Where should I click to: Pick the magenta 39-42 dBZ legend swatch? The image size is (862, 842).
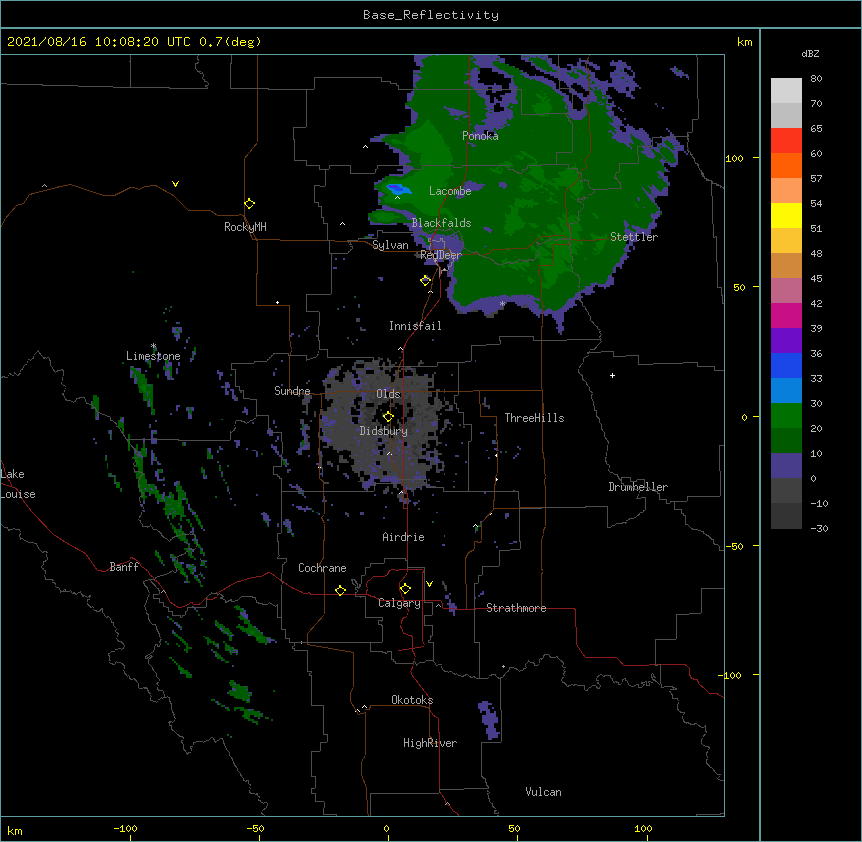[x=786, y=315]
